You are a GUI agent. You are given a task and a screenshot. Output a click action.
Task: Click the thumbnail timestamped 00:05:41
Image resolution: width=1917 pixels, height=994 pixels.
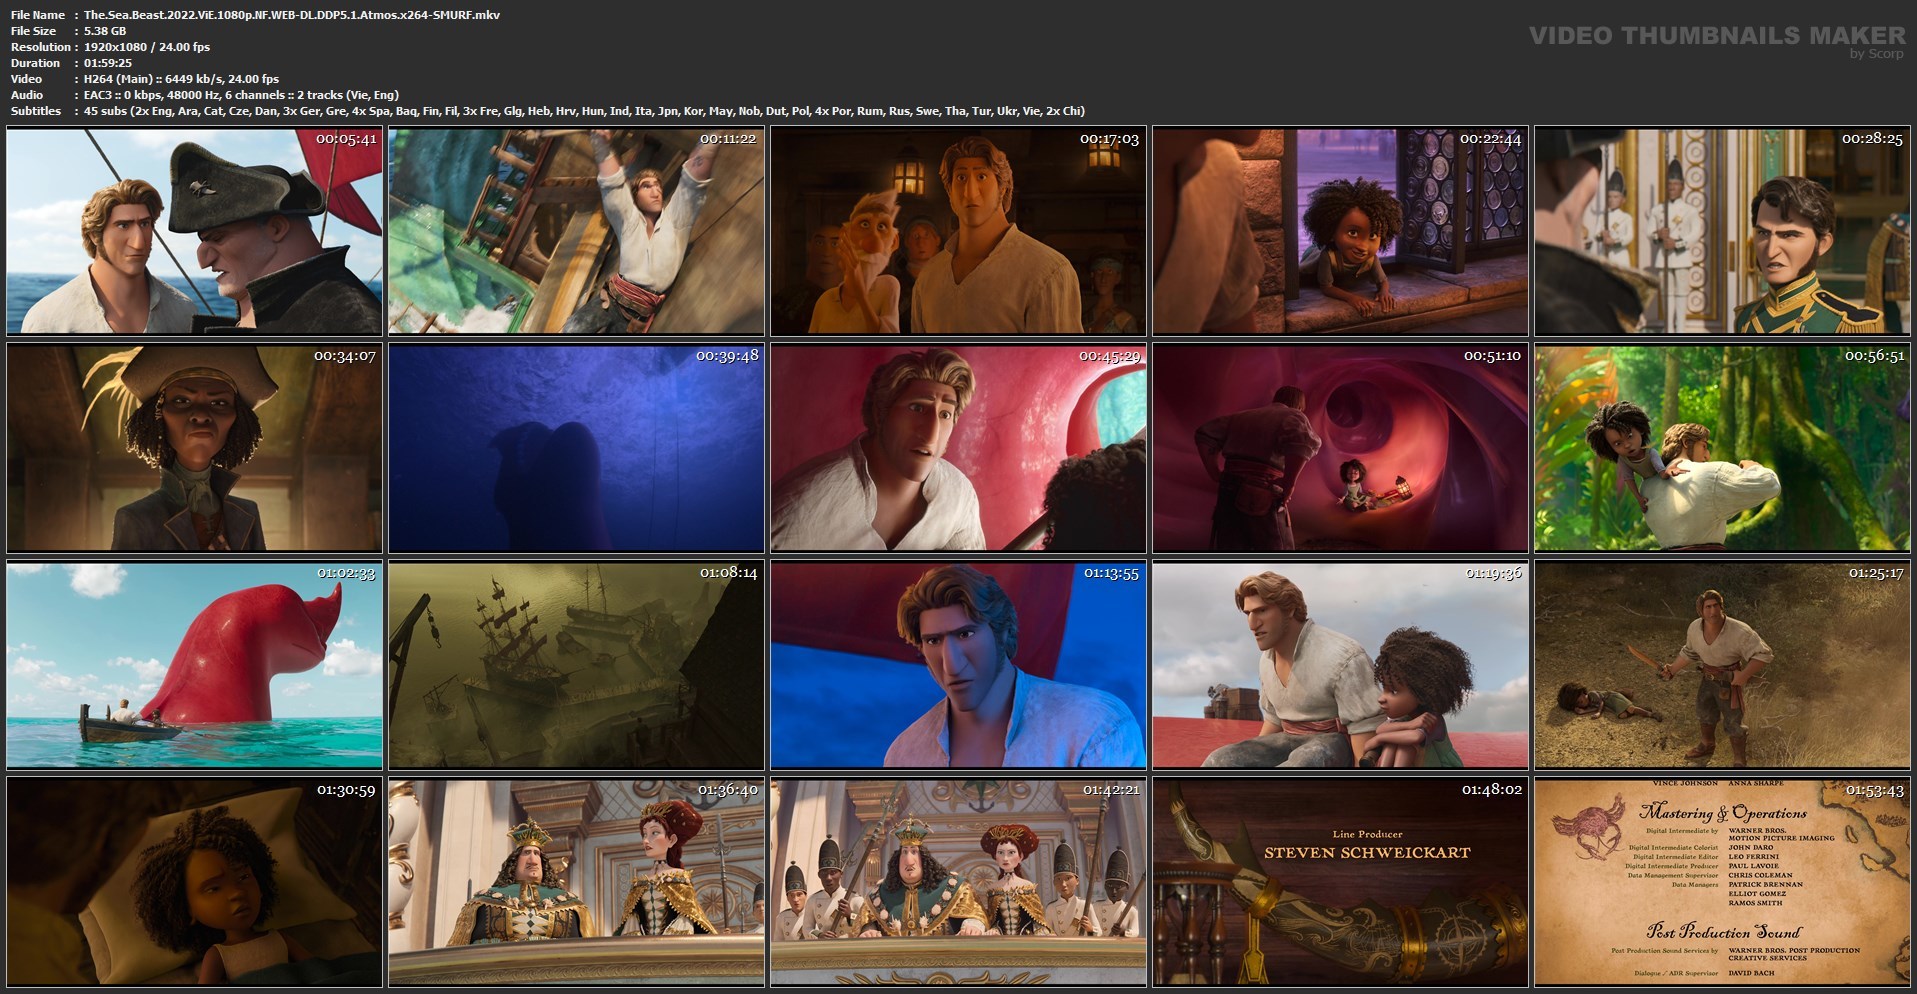click(194, 231)
